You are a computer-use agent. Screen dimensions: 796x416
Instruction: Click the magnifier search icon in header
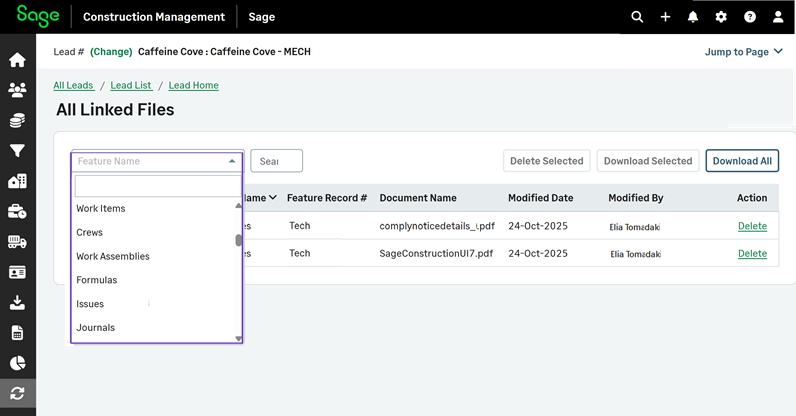click(637, 17)
